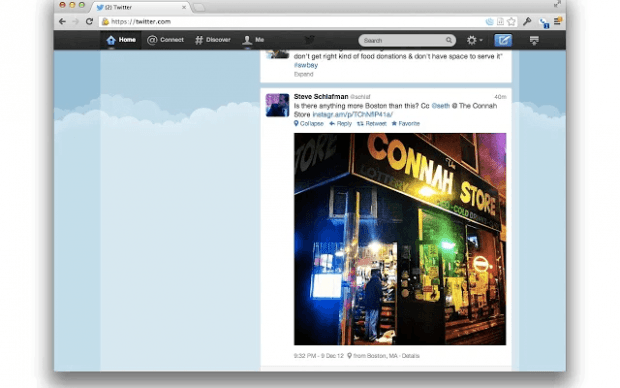Click the @seth mention link
This screenshot has height=388, width=620.
[x=440, y=106]
